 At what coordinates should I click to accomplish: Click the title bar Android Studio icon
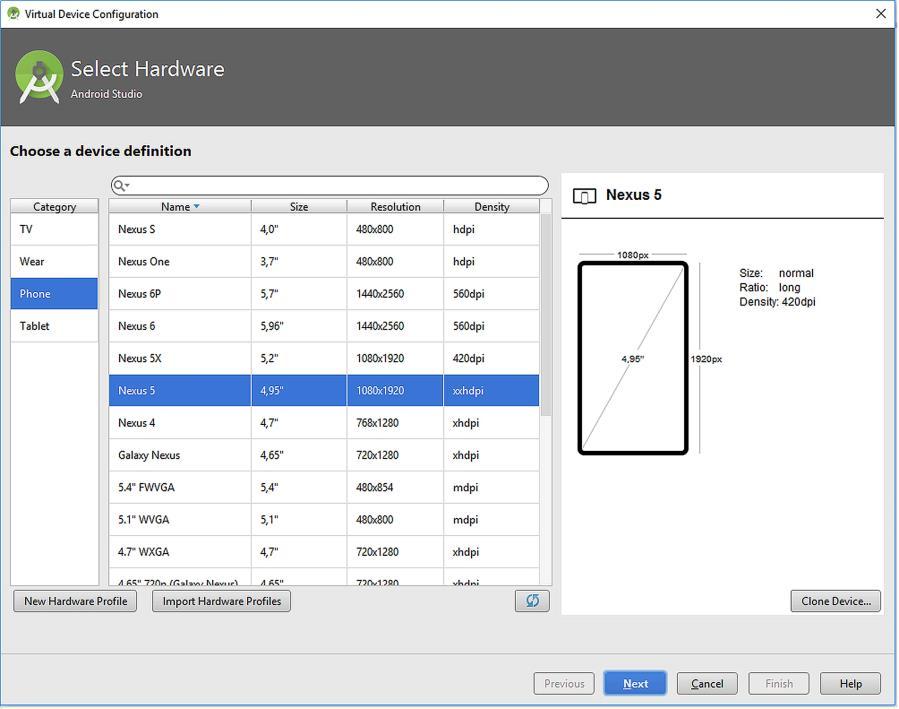[x=13, y=13]
